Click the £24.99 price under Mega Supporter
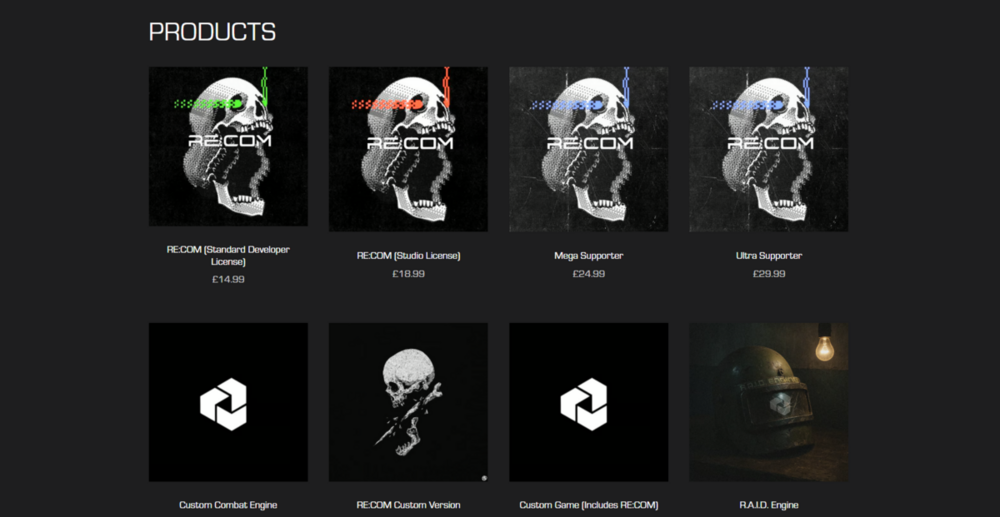This screenshot has height=517, width=1000. 589,274
